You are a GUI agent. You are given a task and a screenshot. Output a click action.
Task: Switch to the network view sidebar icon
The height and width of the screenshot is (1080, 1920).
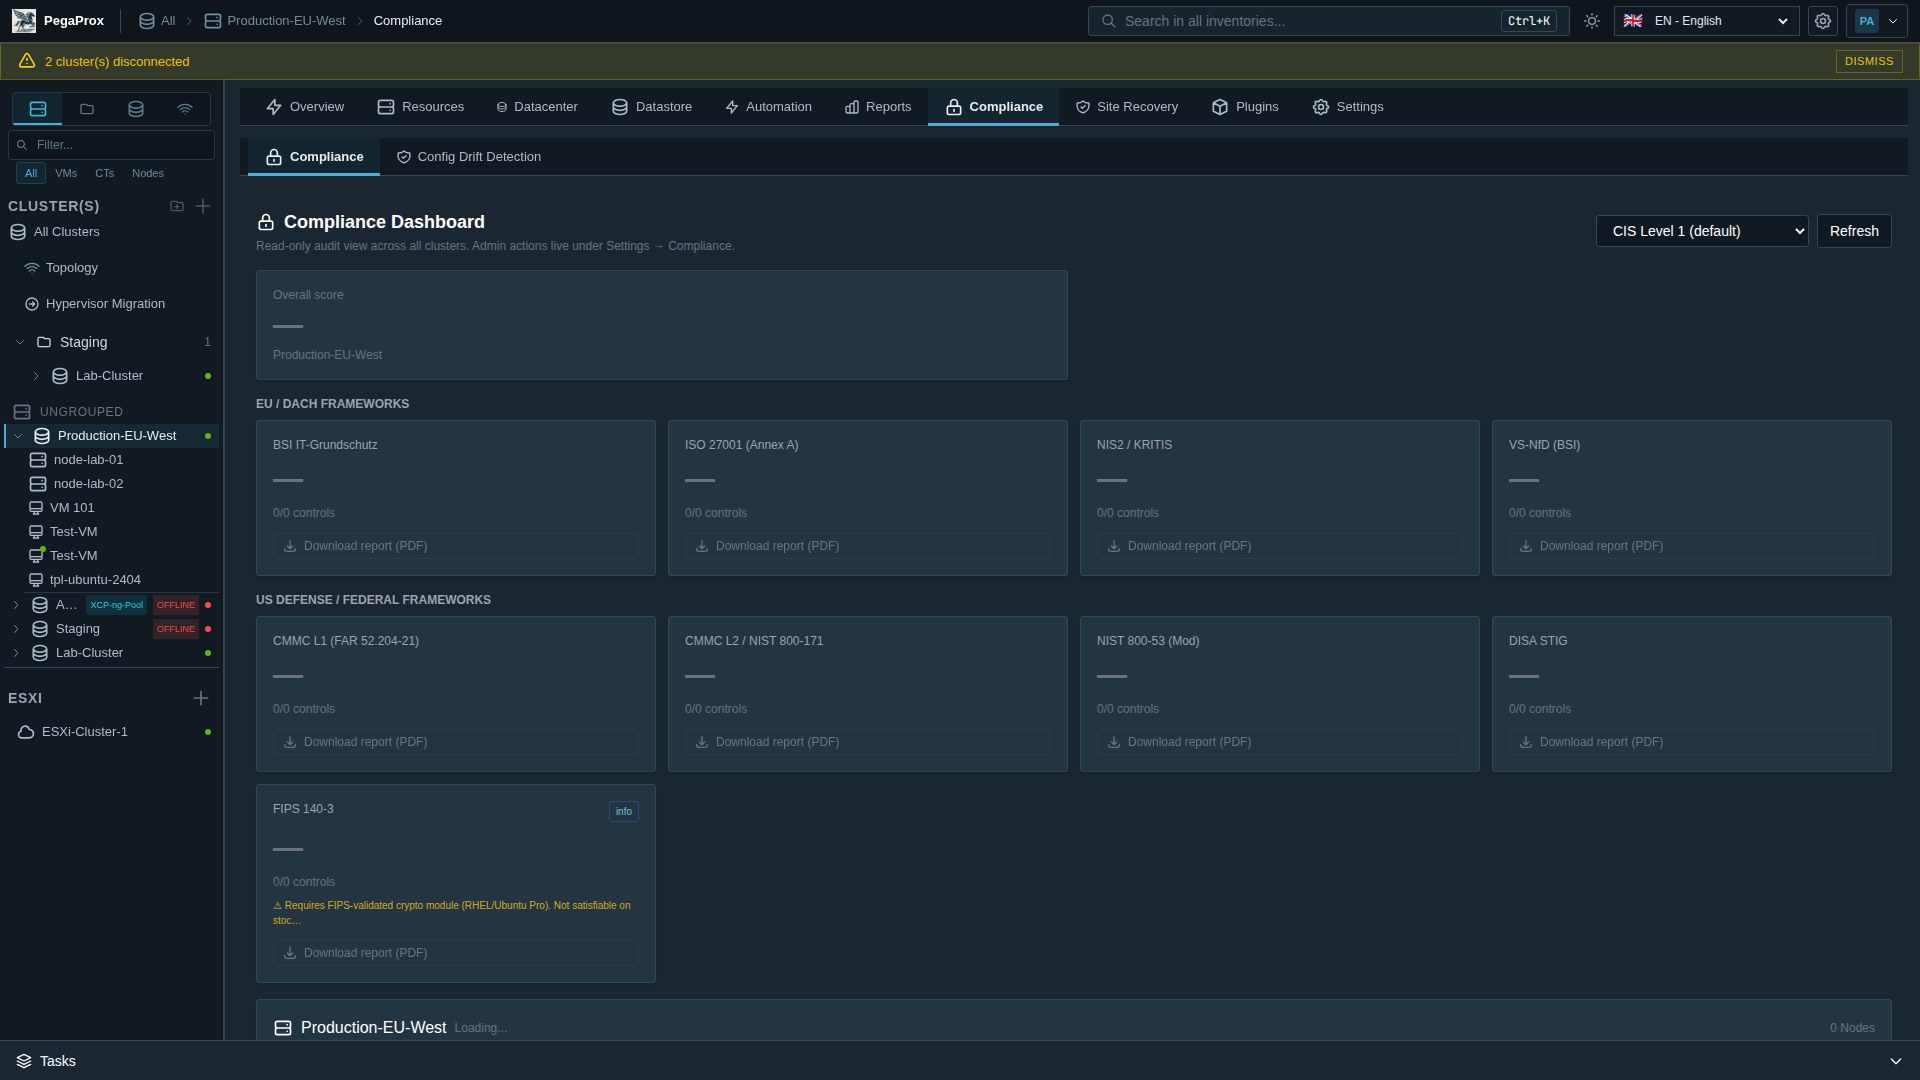185,109
